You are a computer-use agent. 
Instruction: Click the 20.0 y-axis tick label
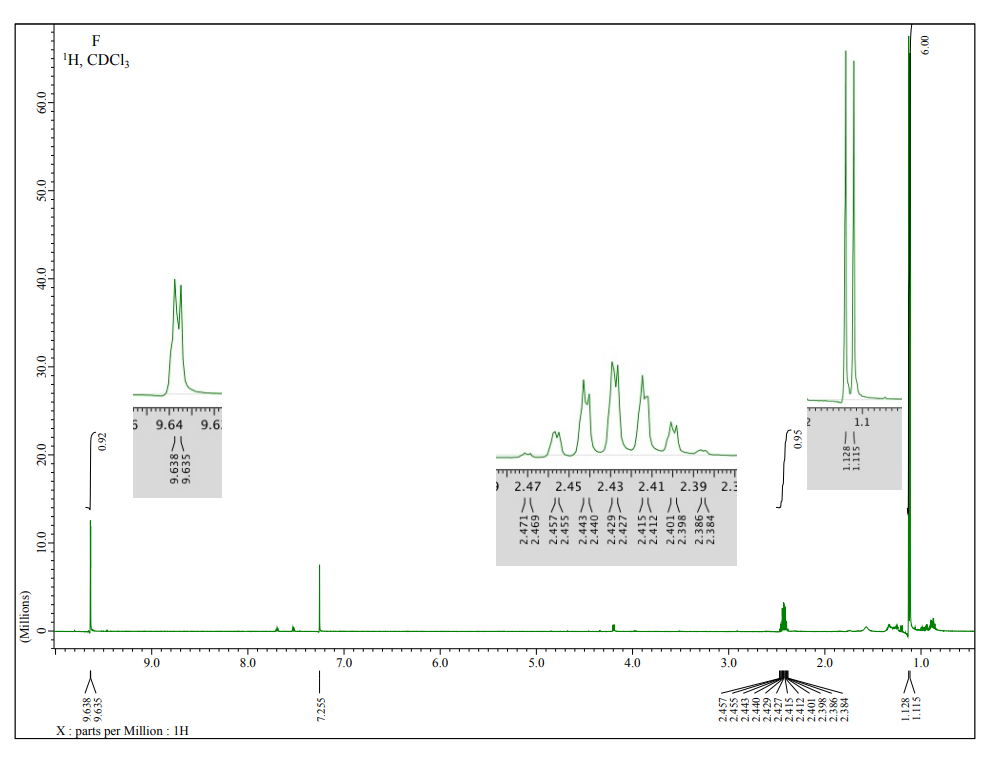click(41, 455)
